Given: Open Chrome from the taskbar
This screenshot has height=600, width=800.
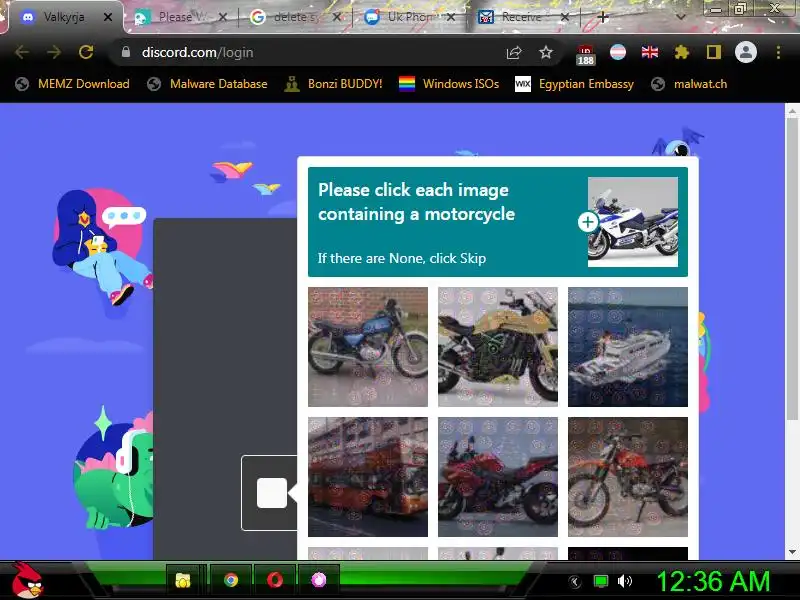Looking at the screenshot, I should [231, 580].
